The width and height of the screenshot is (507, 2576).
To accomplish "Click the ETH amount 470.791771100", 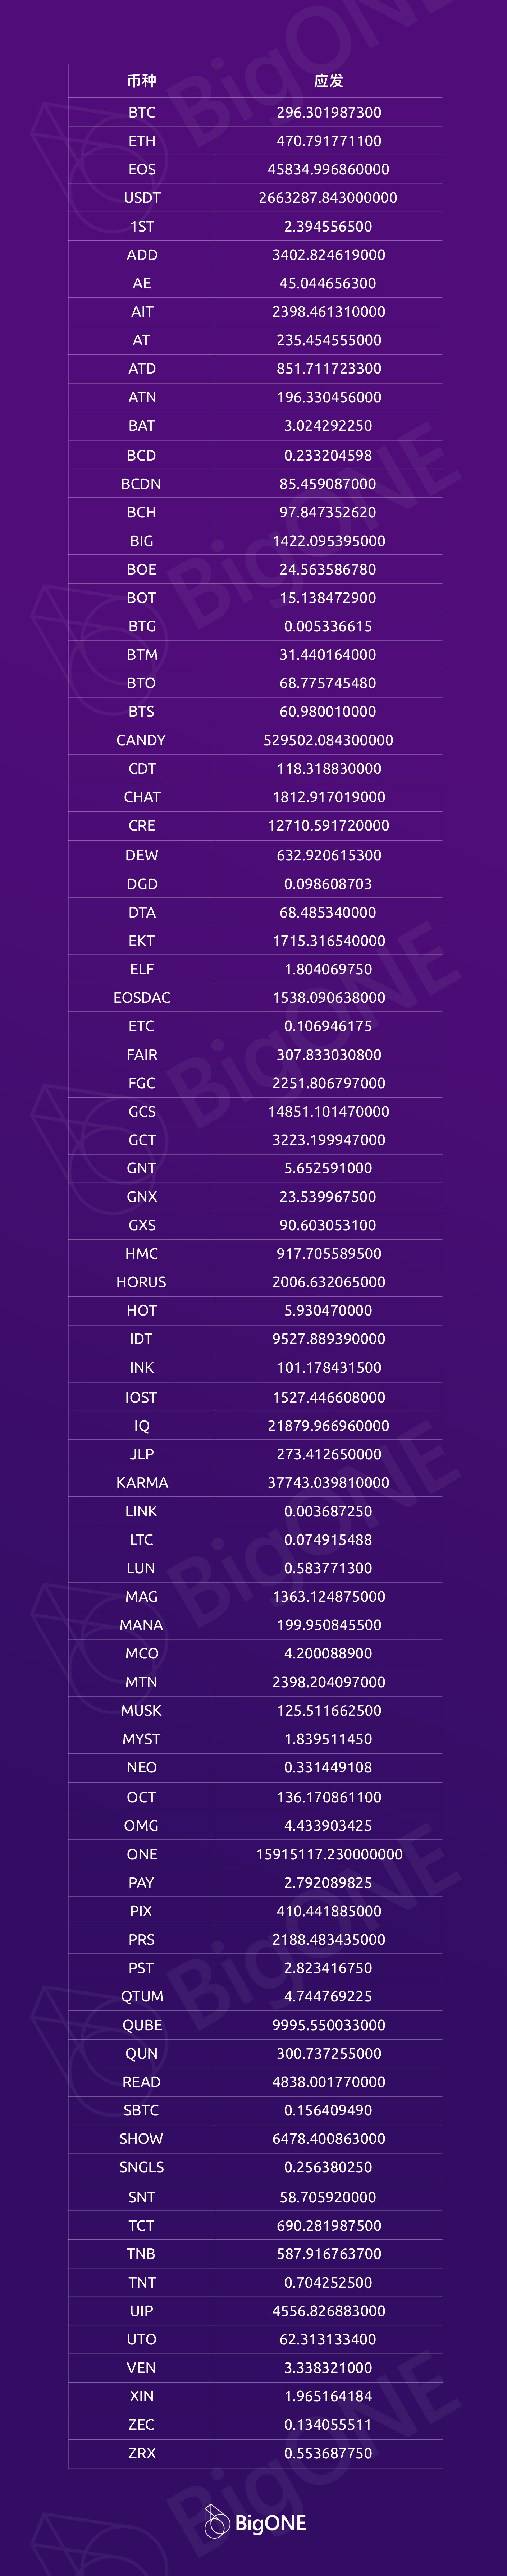I will tap(328, 141).
